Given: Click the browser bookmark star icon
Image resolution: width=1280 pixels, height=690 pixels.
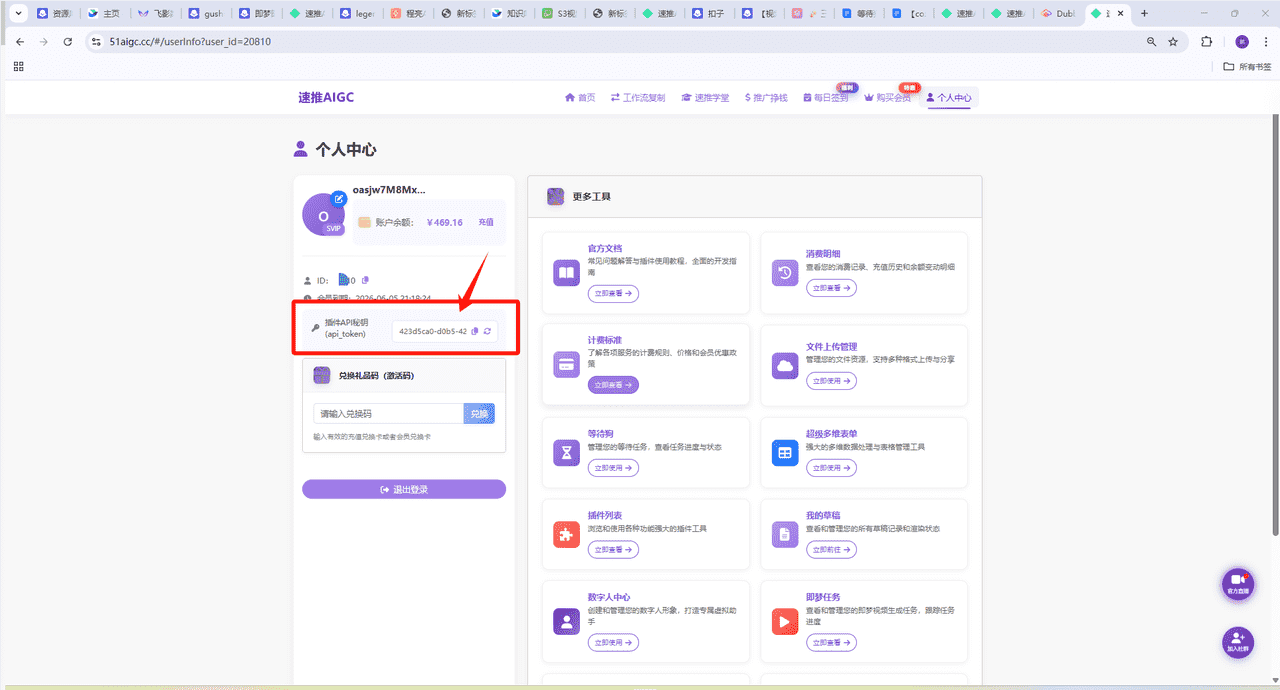Looking at the screenshot, I should (1173, 43).
